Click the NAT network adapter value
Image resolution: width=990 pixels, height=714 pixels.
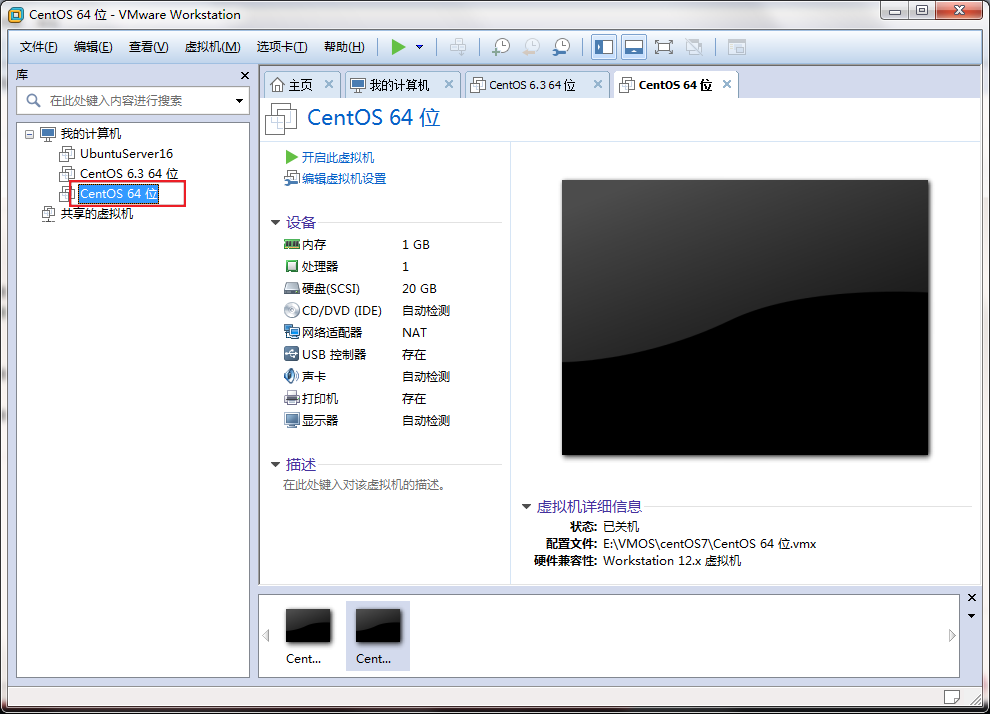coord(414,333)
